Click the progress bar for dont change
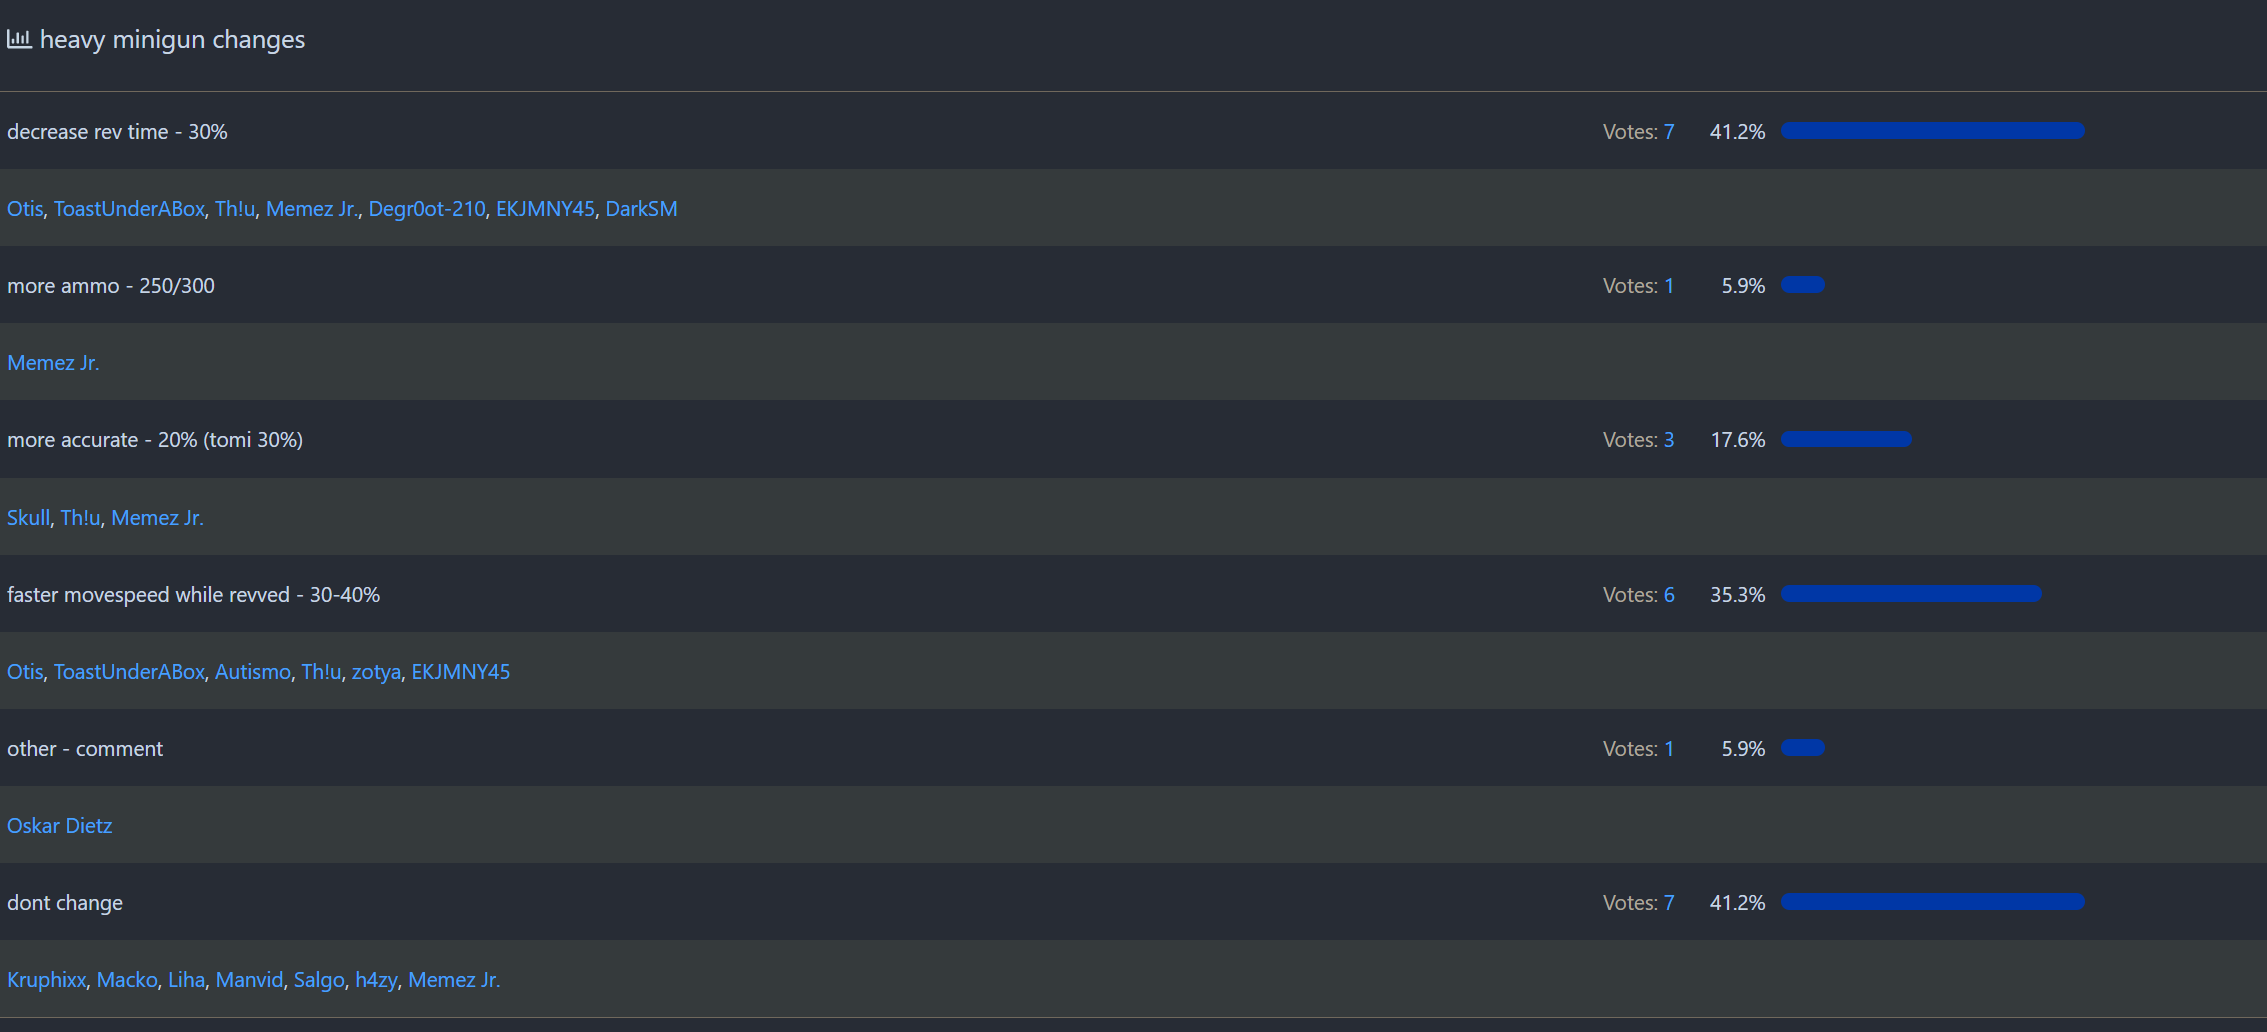This screenshot has height=1032, width=2267. click(1932, 902)
